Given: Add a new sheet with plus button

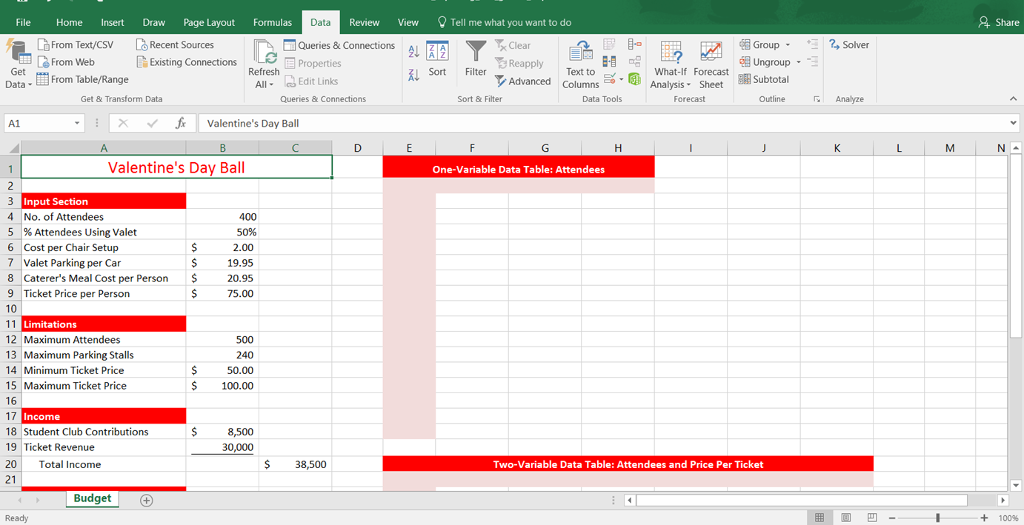Looking at the screenshot, I should (x=146, y=499).
